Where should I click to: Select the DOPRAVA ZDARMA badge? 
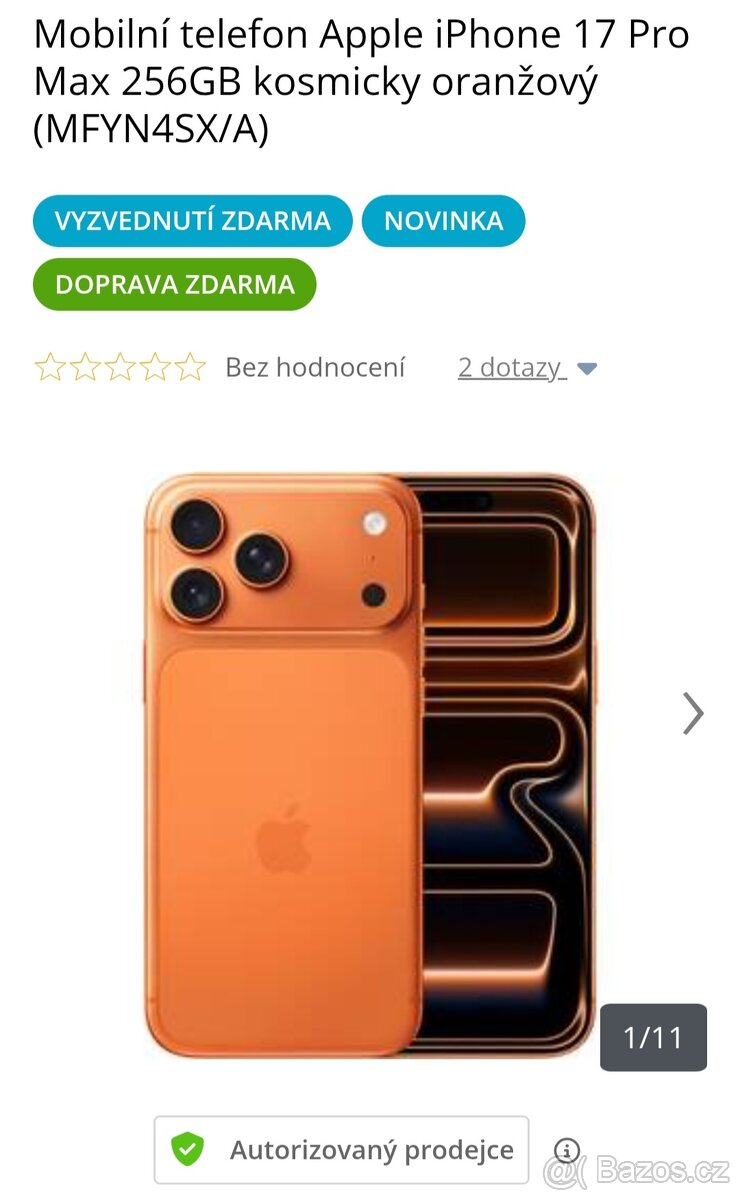(x=175, y=284)
